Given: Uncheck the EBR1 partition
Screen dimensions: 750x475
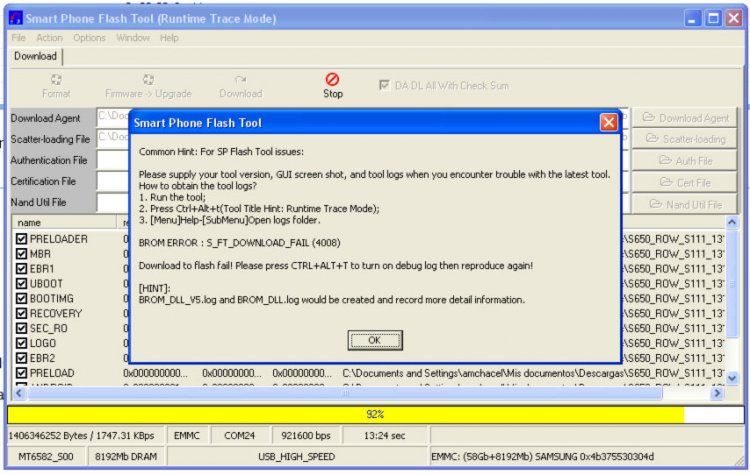Looking at the screenshot, I should tap(21, 268).
